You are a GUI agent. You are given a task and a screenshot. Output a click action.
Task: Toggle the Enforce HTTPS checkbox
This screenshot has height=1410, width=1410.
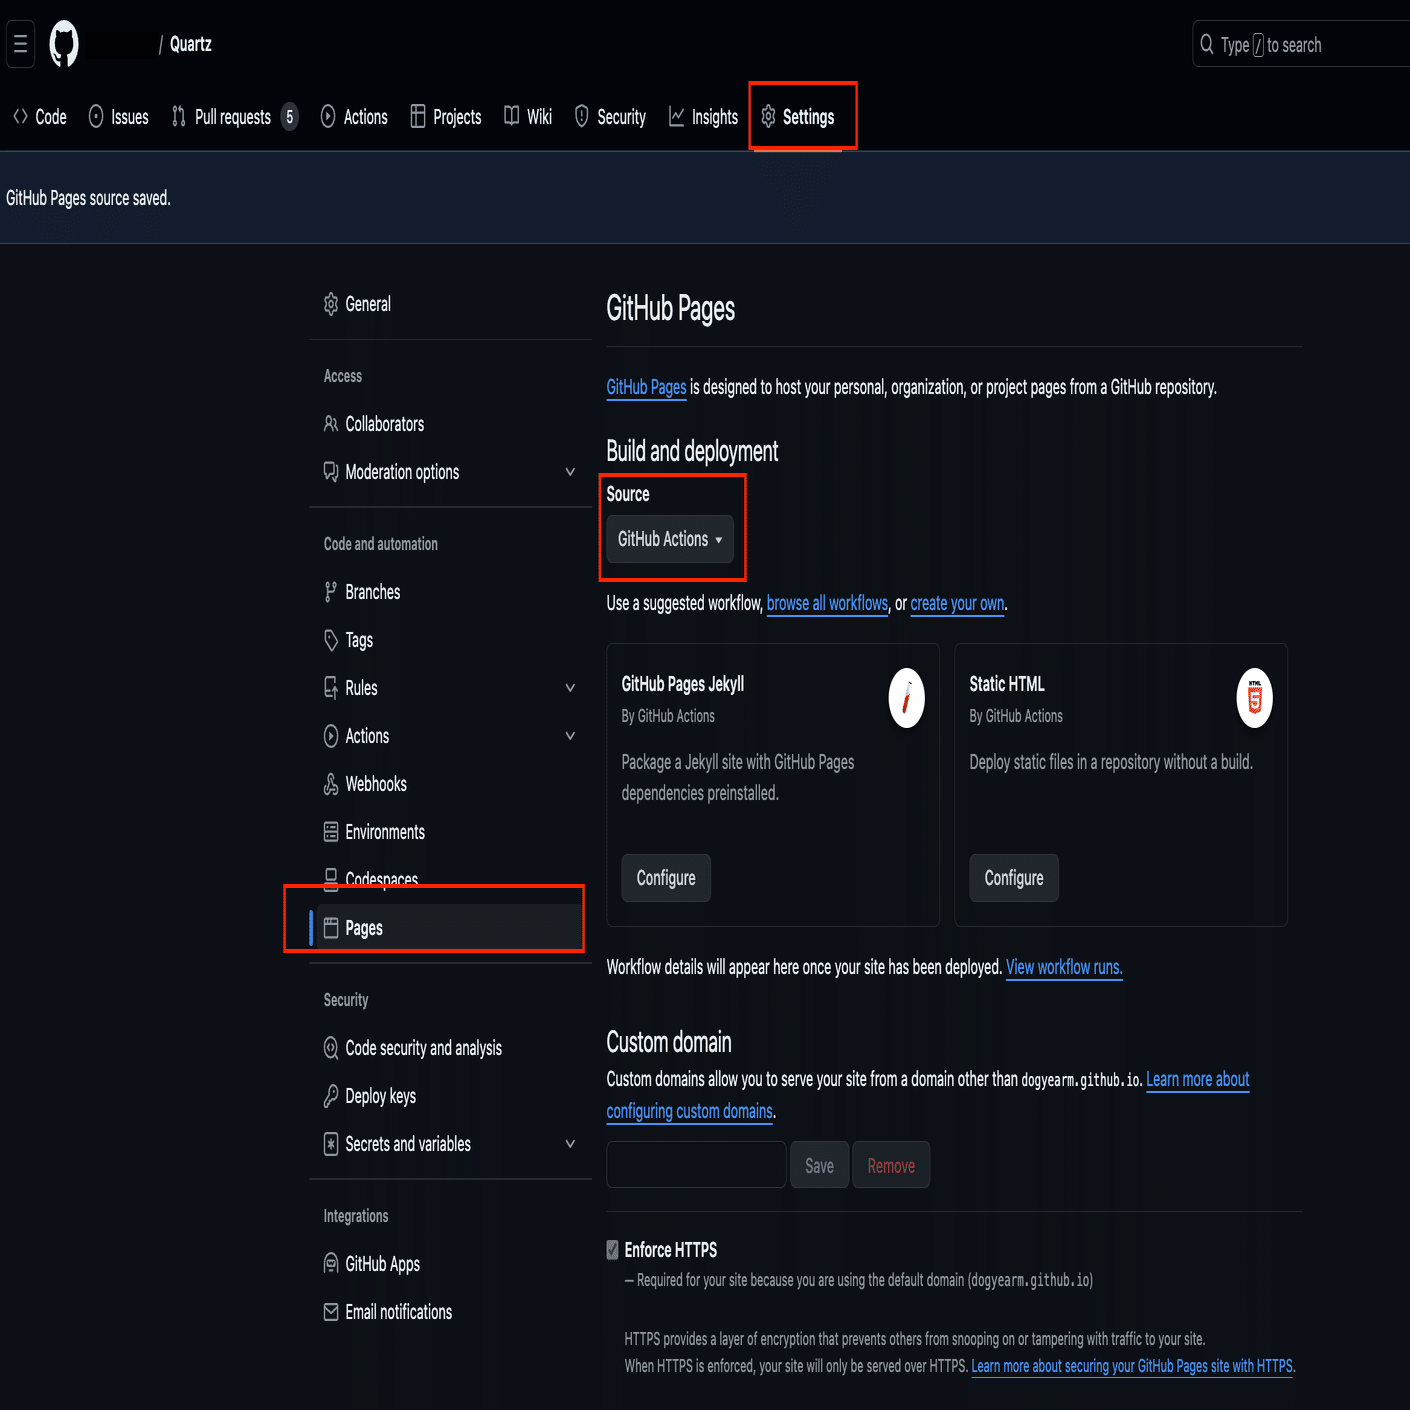[x=613, y=1250]
